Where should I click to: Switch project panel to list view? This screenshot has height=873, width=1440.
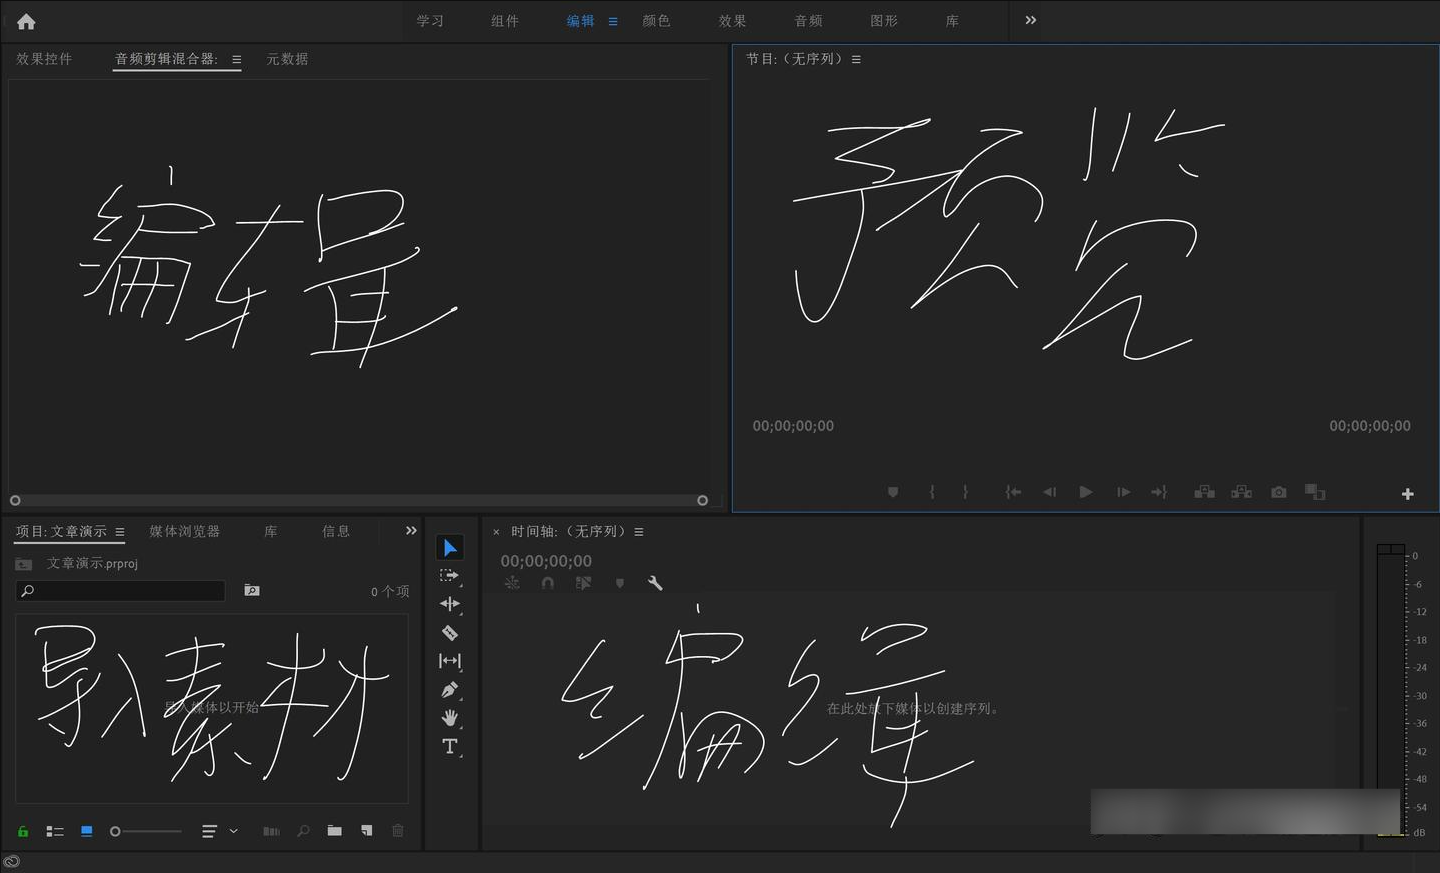55,831
